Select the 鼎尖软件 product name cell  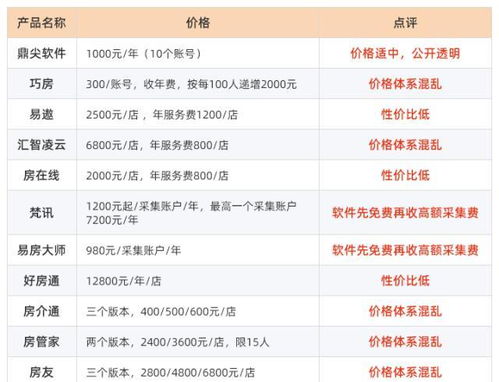point(42,53)
